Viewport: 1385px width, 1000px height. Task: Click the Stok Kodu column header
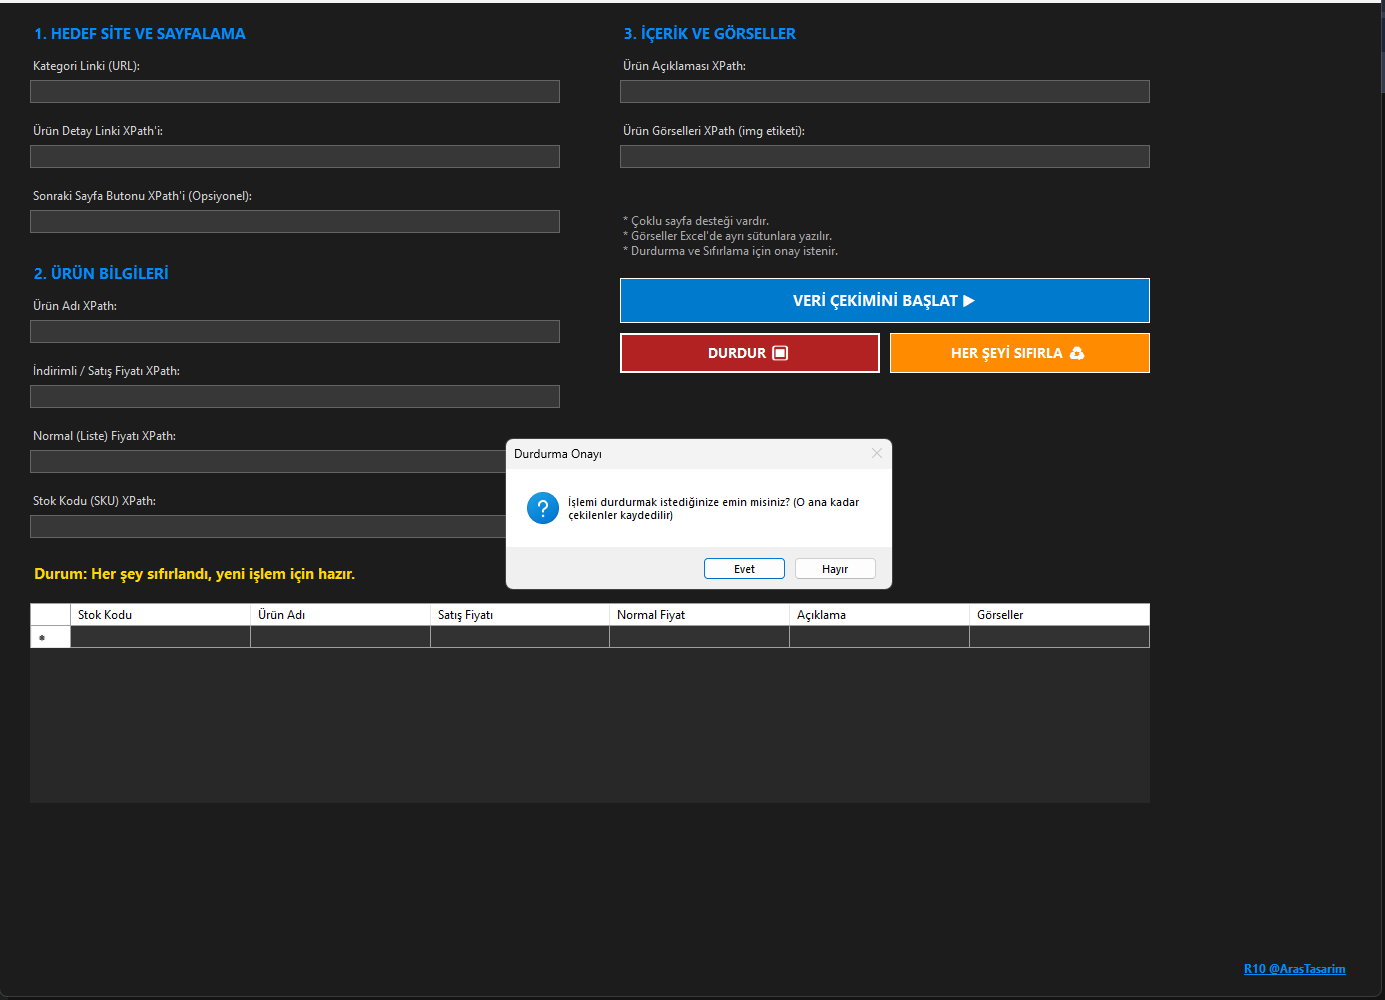[x=160, y=615]
